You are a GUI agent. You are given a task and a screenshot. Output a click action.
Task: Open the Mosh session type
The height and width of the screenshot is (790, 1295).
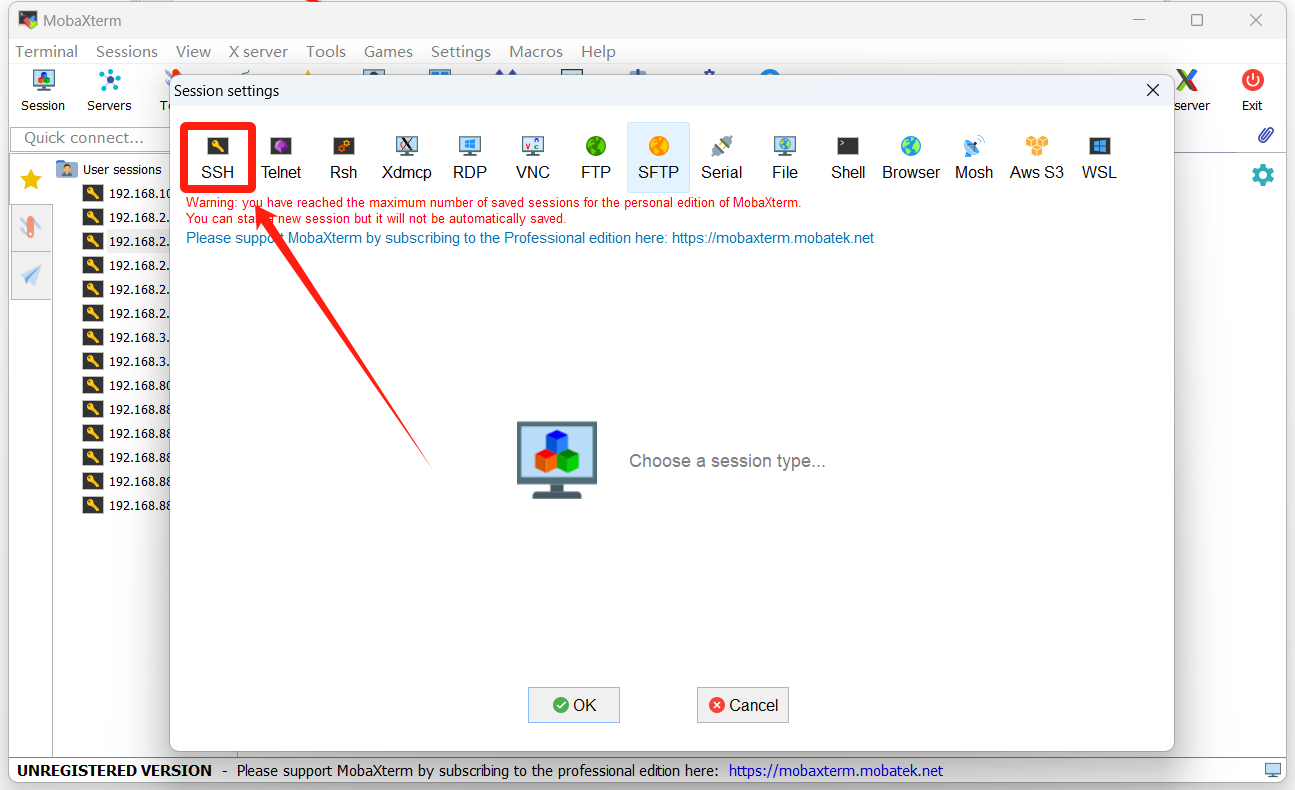coord(973,157)
